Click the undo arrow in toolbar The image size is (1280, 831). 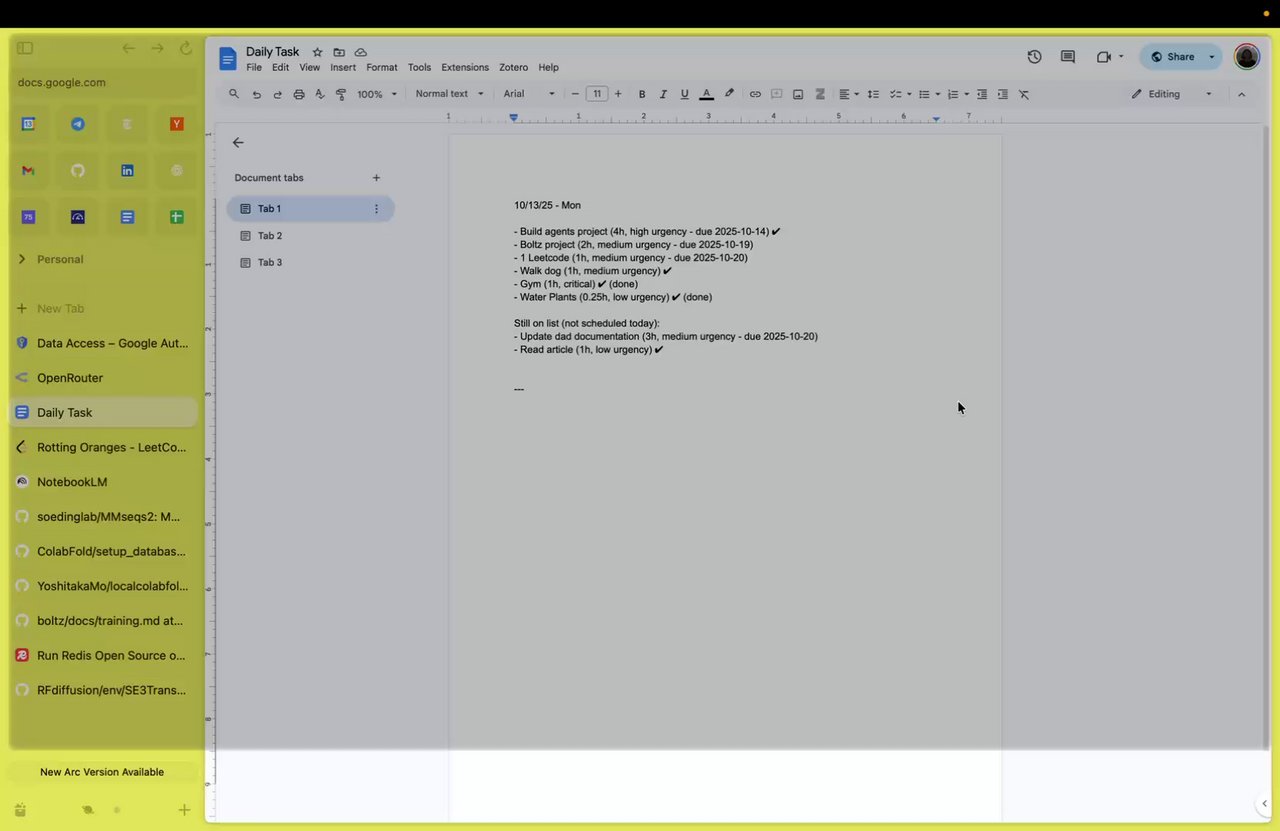point(256,94)
